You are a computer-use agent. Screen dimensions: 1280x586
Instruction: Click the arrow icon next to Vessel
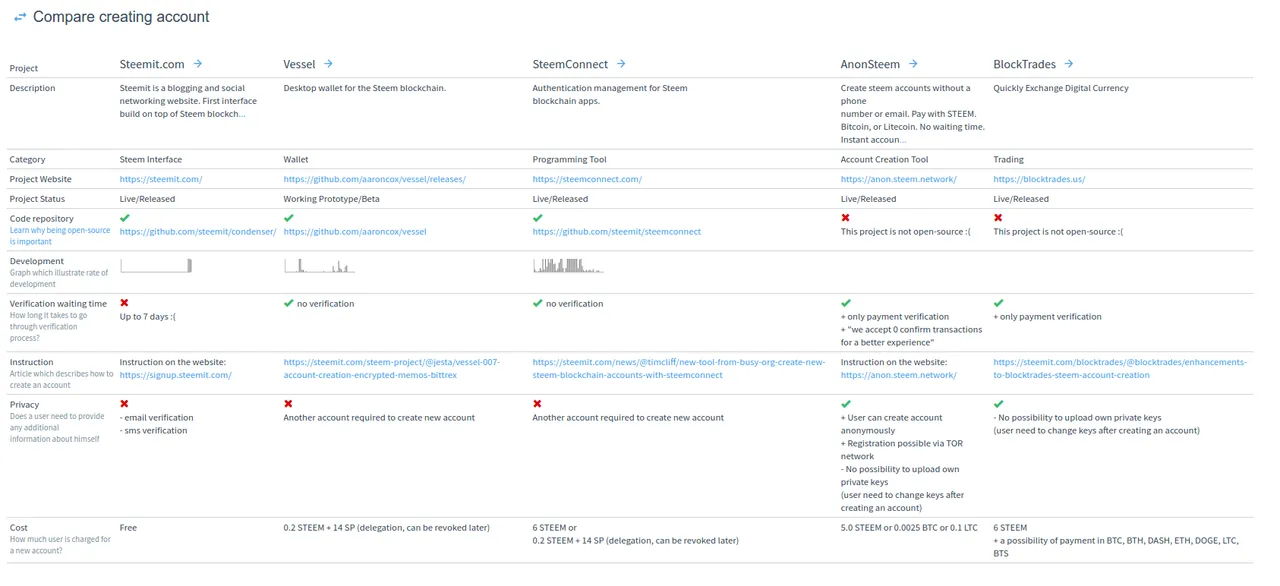coord(328,64)
